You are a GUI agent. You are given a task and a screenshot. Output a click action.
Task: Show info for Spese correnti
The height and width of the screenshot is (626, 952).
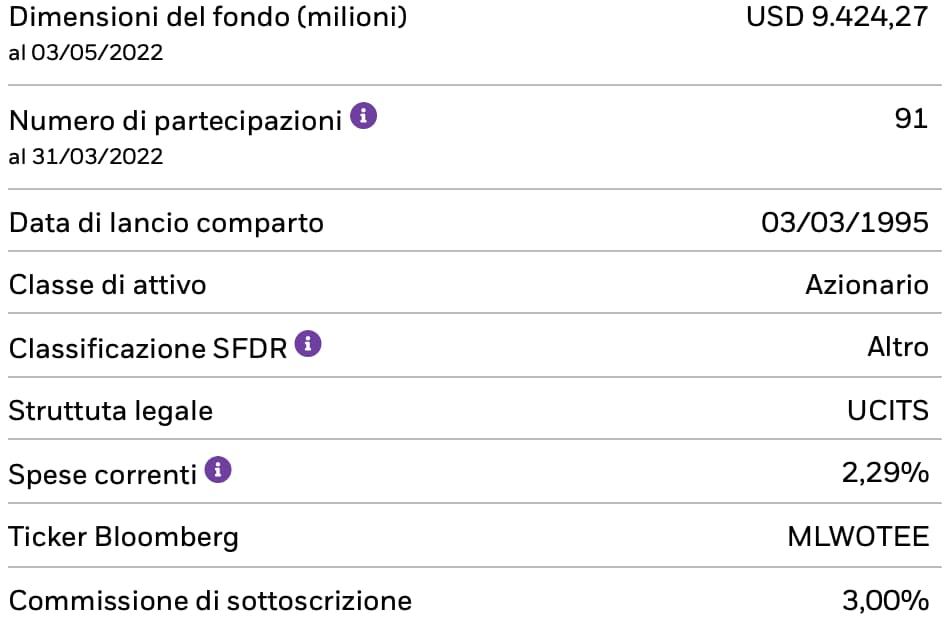click(x=218, y=470)
